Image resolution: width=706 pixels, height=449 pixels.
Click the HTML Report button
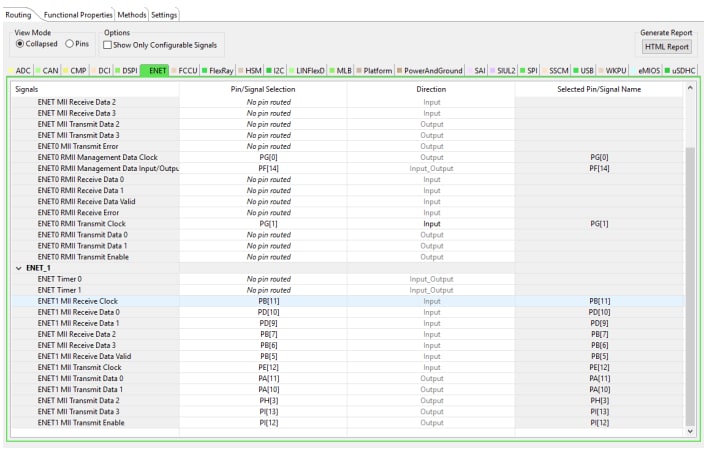pos(666,46)
